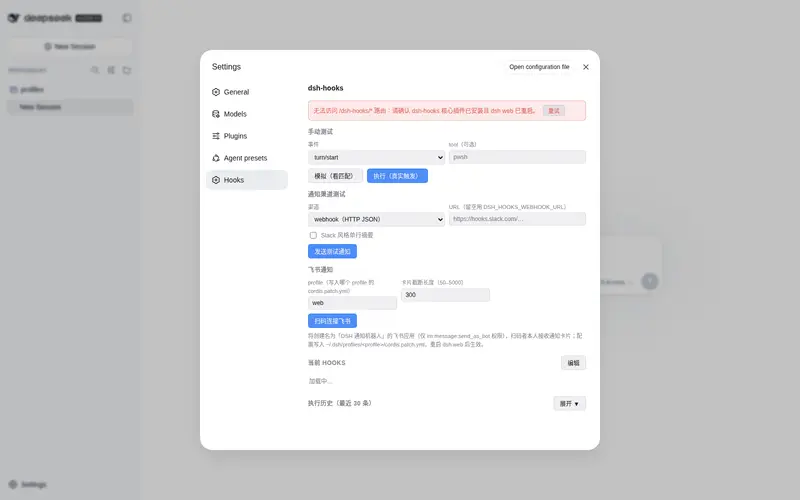The image size is (800, 500).
Task: Click the 模拟（看匹配）button
Action: pos(335,176)
